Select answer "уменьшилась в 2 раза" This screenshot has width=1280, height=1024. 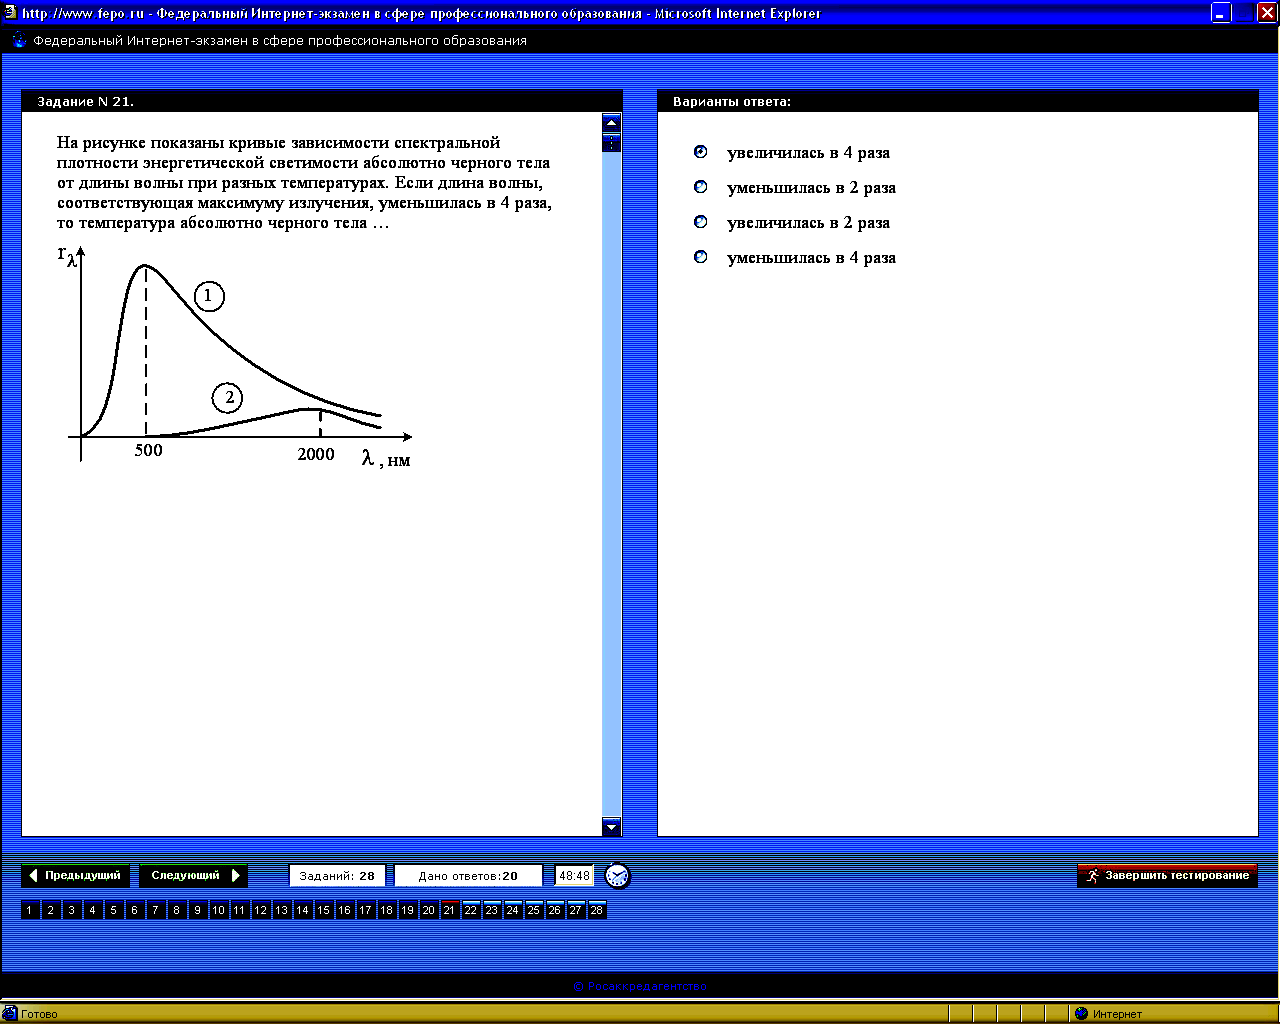(x=700, y=187)
